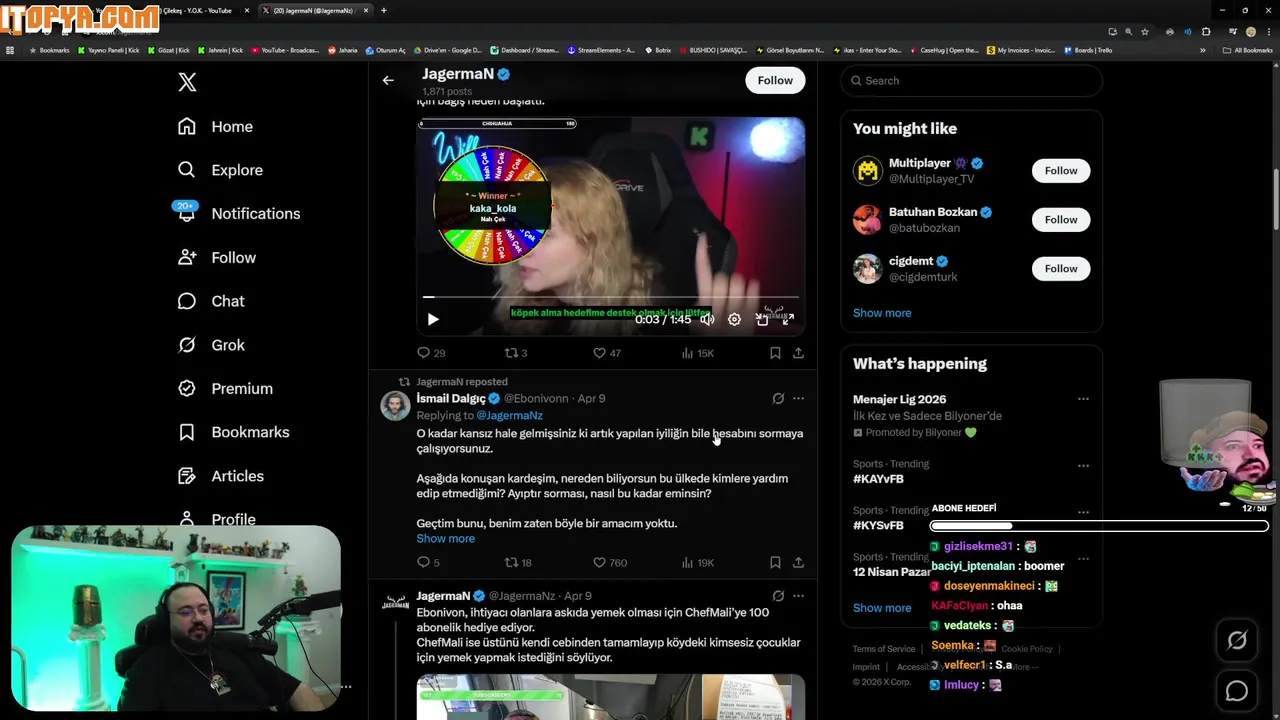This screenshot has width=1280, height=720.
Task: Show more trends under What's happening
Action: pos(882,608)
